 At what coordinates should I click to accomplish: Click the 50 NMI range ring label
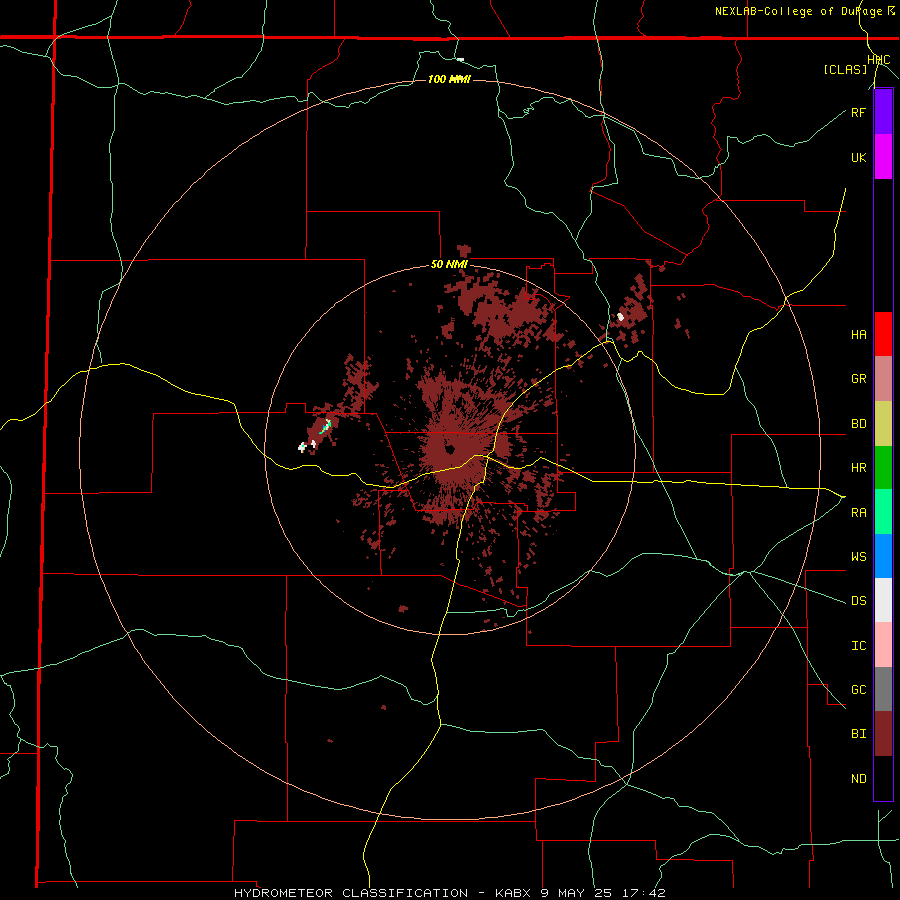coord(449,265)
